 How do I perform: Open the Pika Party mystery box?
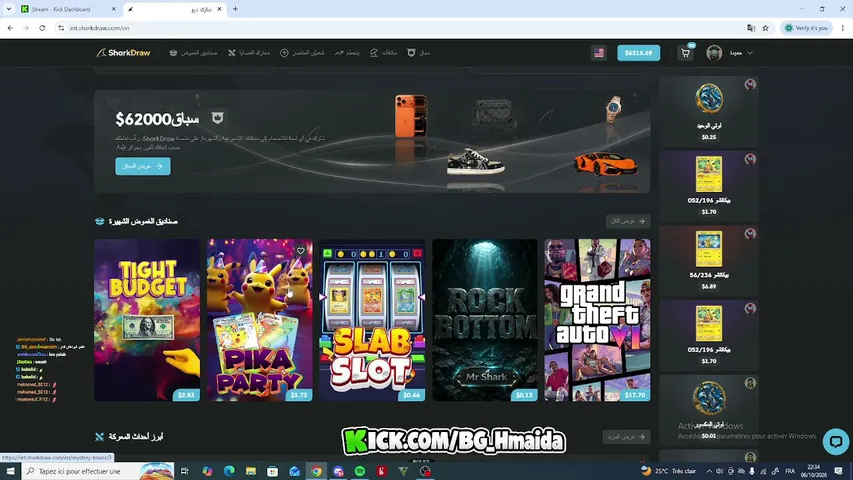pos(259,320)
